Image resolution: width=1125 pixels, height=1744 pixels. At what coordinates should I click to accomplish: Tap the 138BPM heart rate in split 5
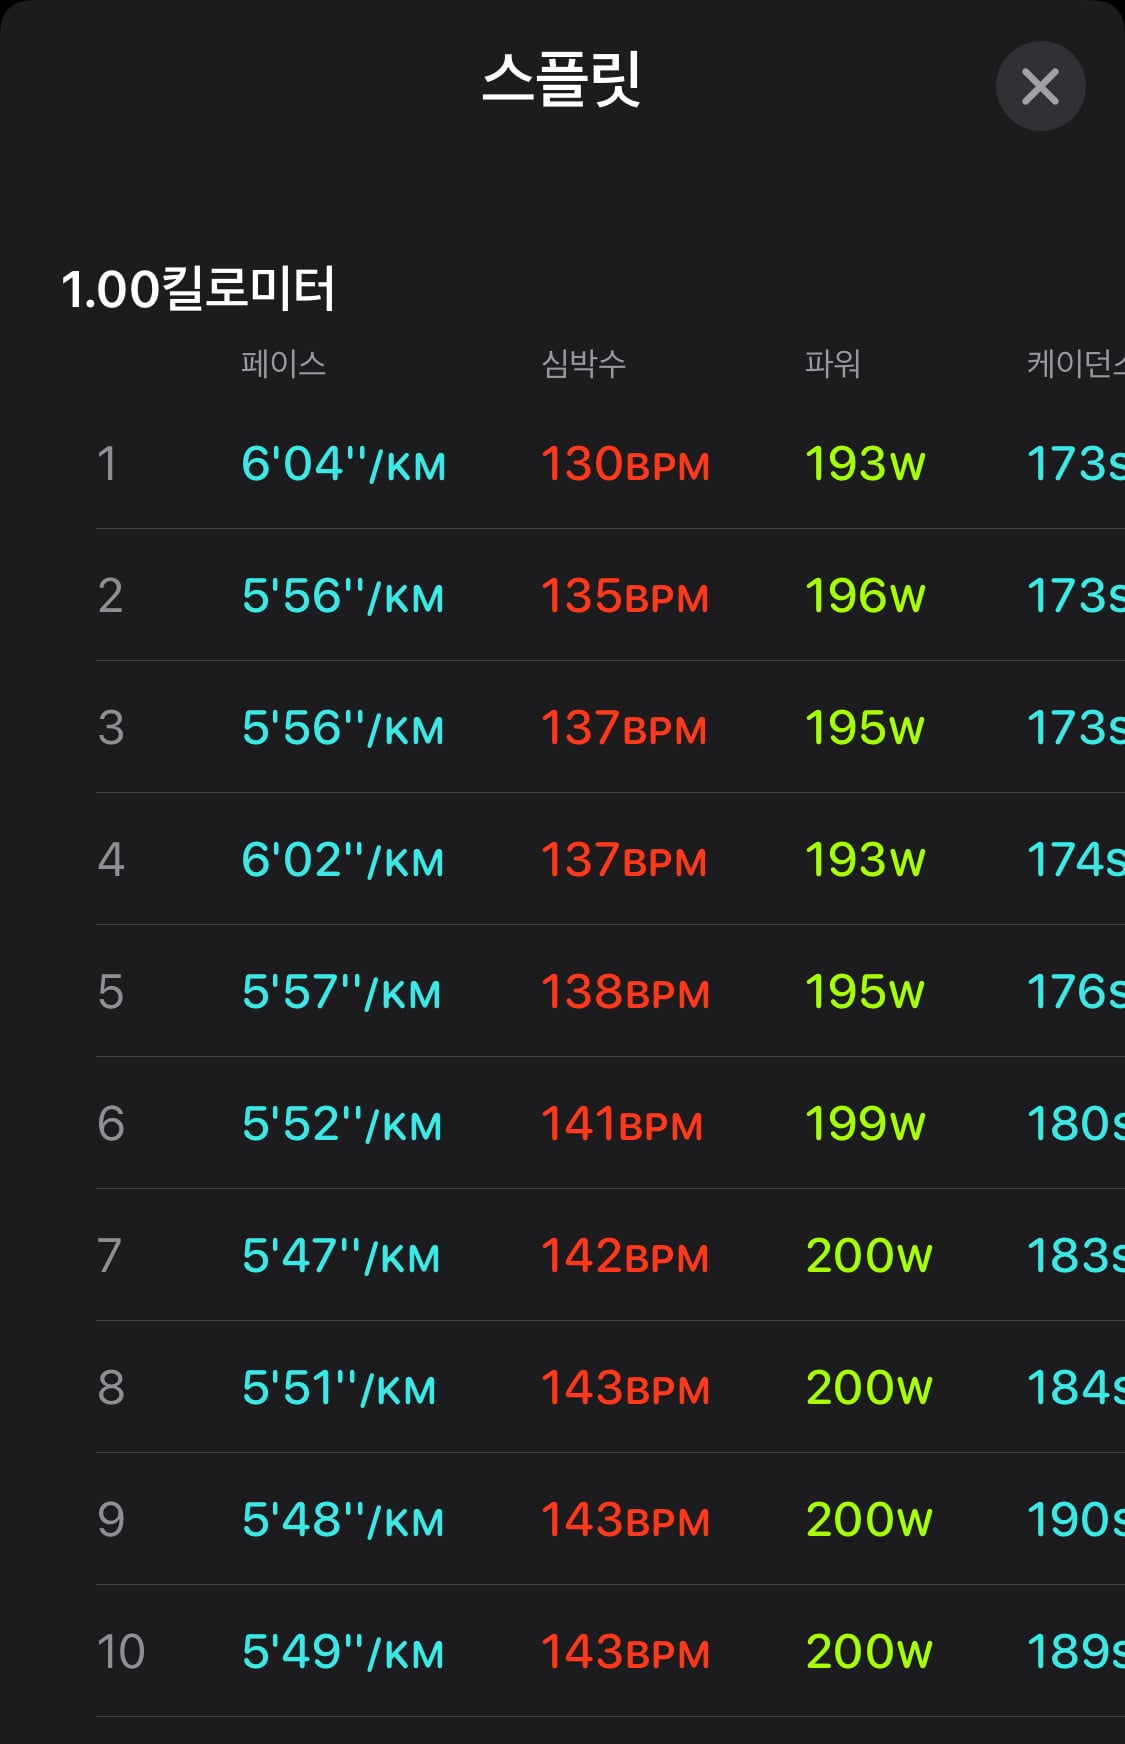tap(625, 992)
